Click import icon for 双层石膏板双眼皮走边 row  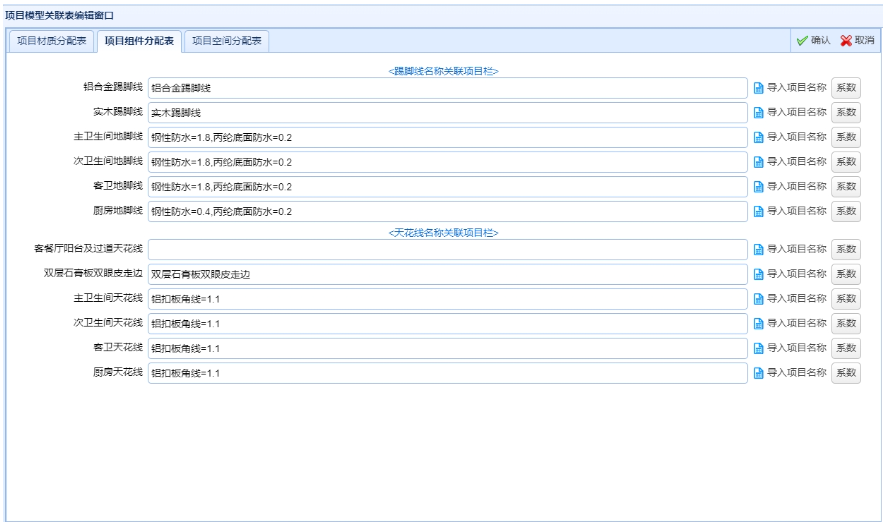click(x=759, y=274)
